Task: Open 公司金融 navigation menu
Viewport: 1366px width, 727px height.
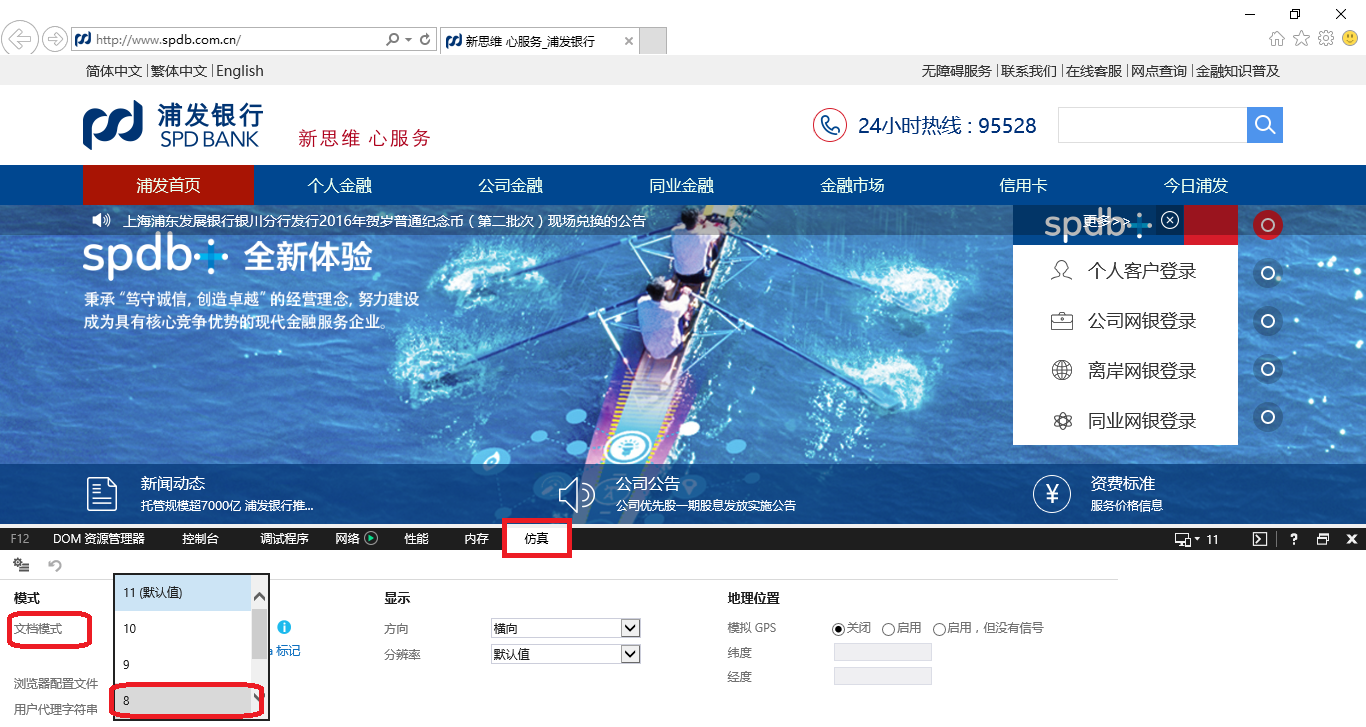Action: click(510, 185)
